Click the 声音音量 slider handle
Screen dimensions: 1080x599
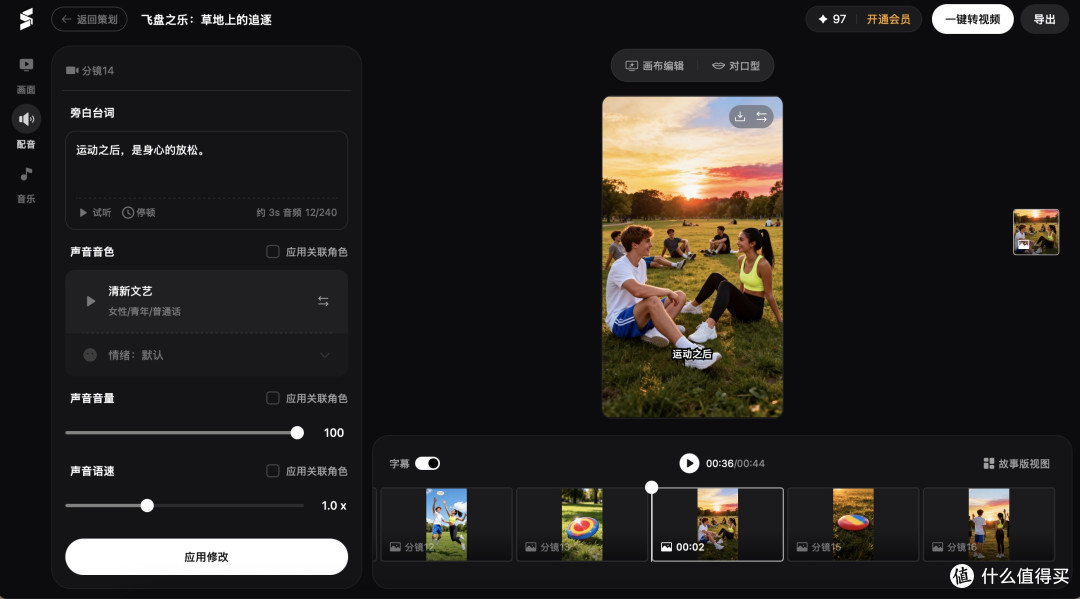(297, 432)
